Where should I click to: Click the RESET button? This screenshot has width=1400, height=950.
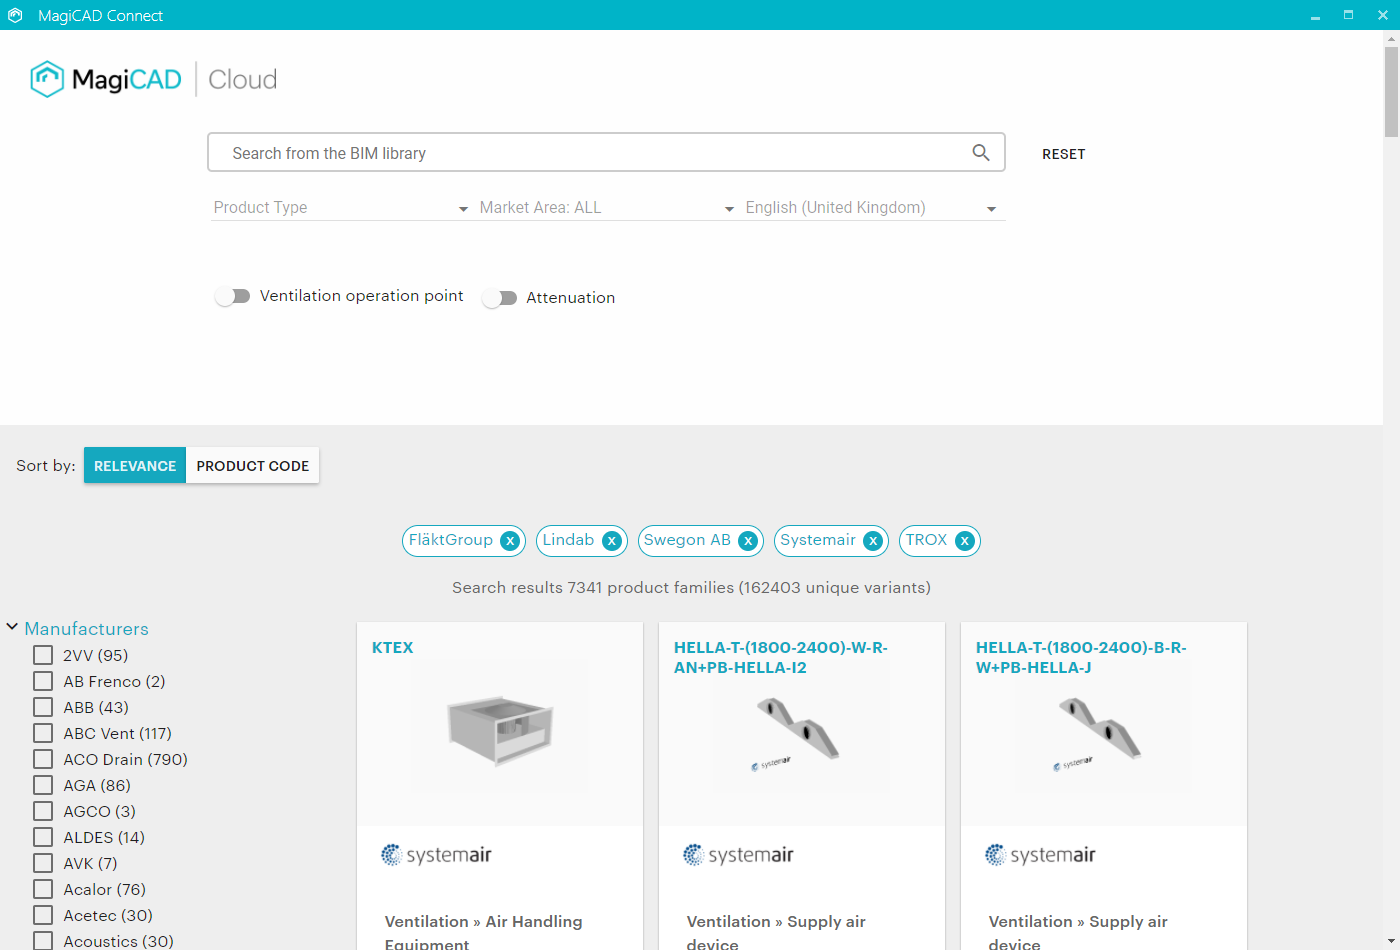(x=1063, y=154)
